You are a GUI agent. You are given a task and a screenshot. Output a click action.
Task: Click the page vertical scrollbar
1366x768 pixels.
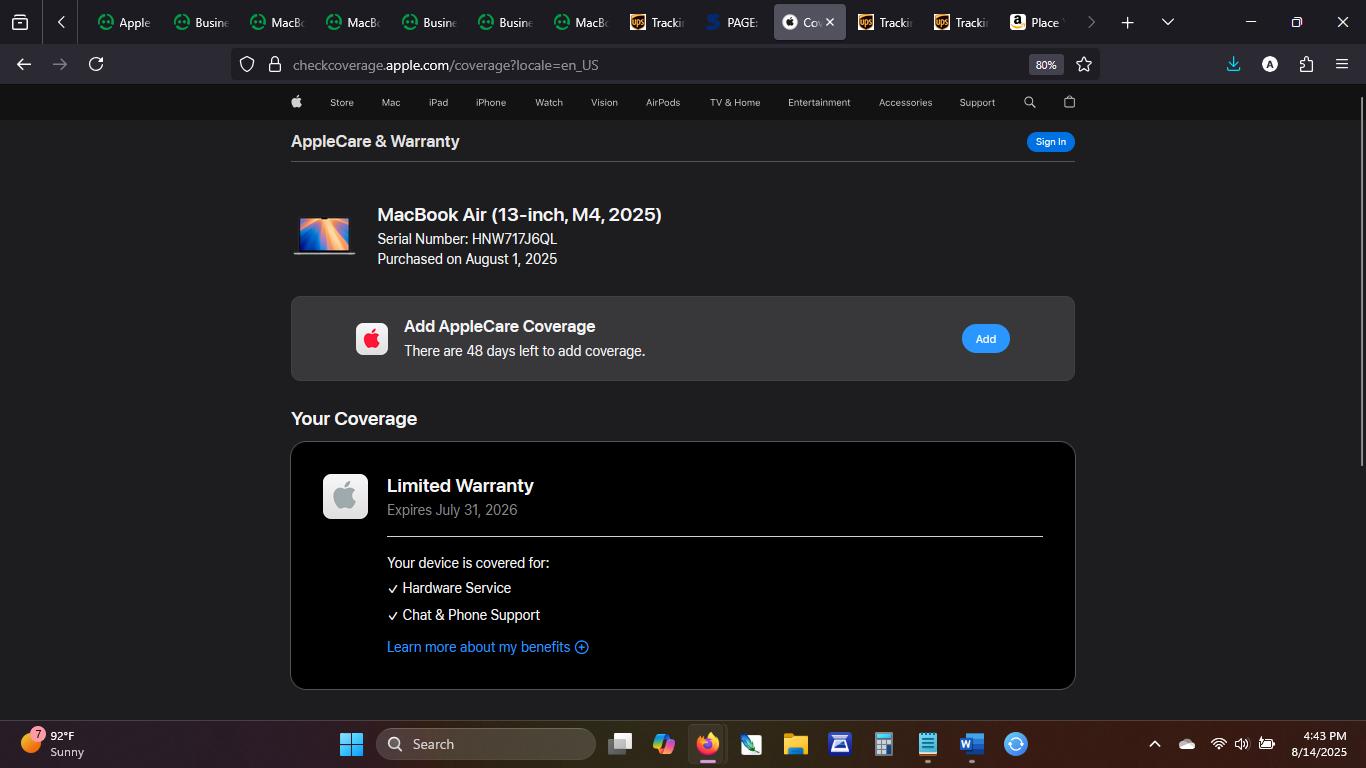click(x=1361, y=280)
